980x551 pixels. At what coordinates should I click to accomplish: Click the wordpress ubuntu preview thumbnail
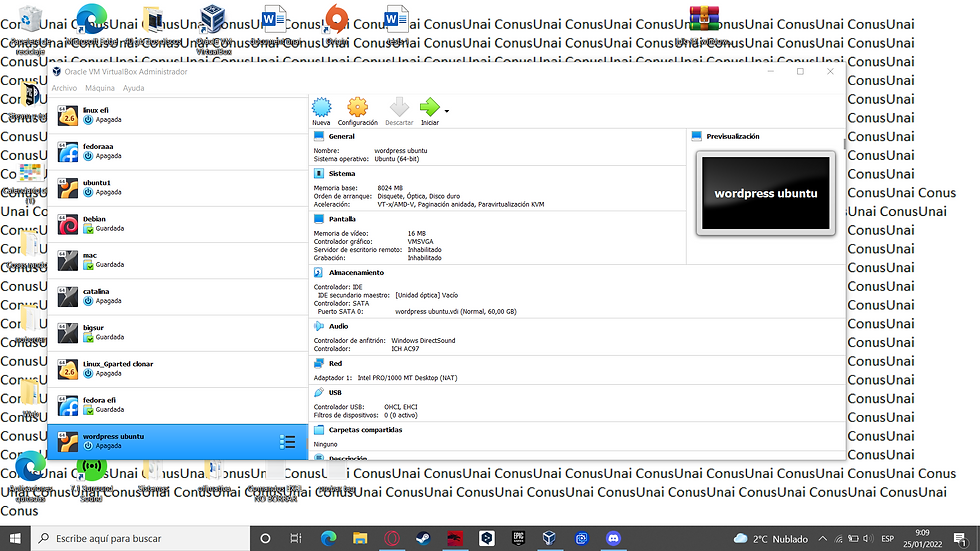(766, 193)
